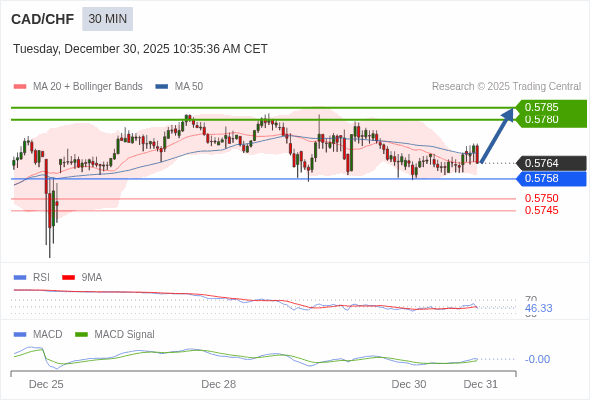The height and width of the screenshot is (400, 590).
Task: Click the RSI value 46.33
Action: (538, 308)
